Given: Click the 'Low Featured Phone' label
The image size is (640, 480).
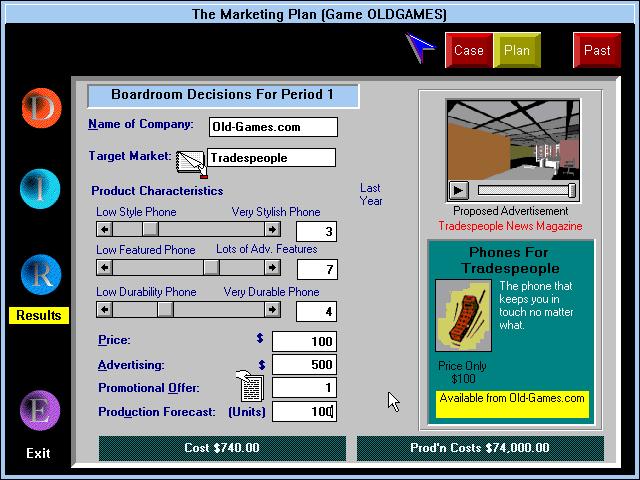Looking at the screenshot, I should (x=146, y=250).
